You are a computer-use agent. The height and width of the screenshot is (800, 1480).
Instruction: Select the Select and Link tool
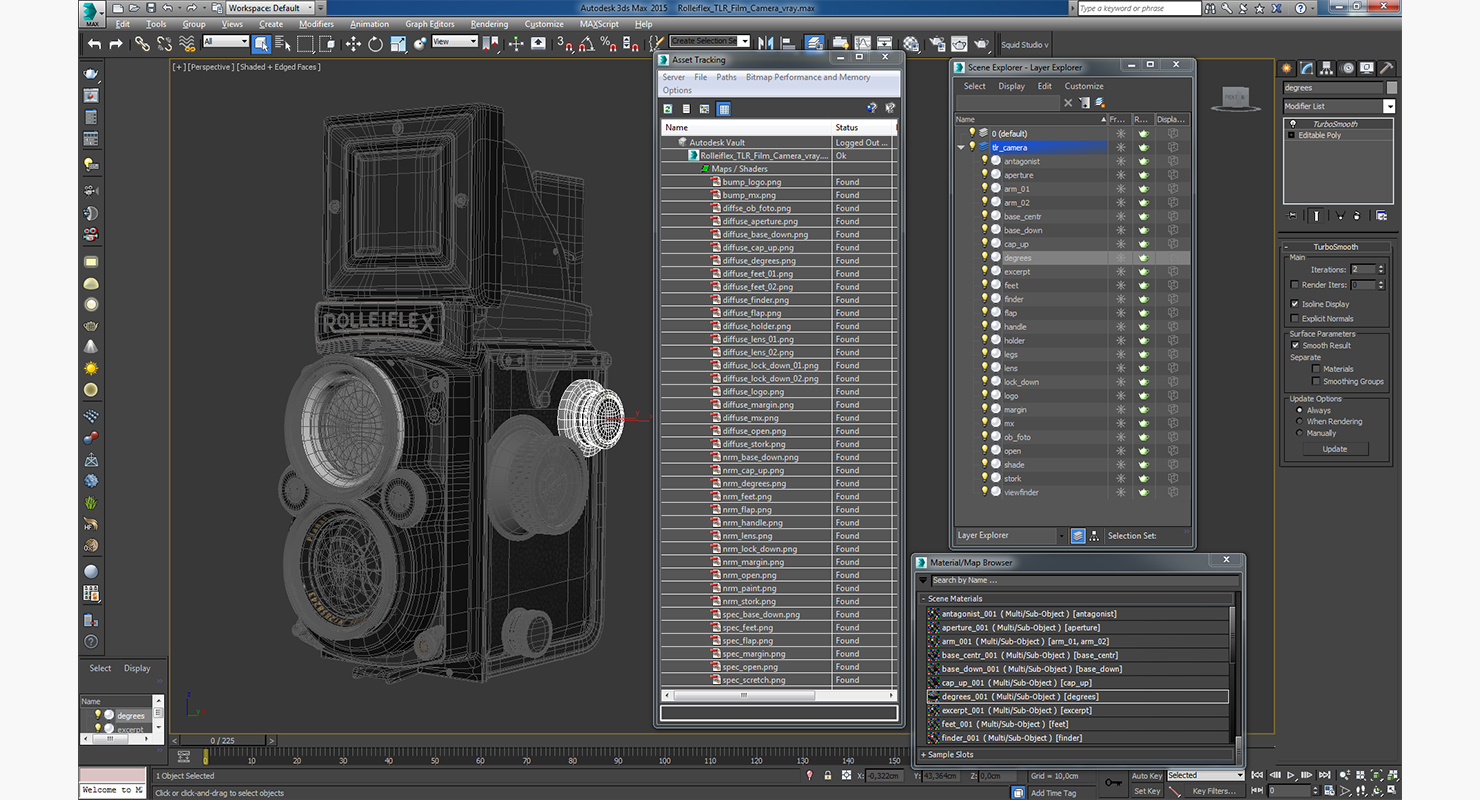(x=143, y=44)
